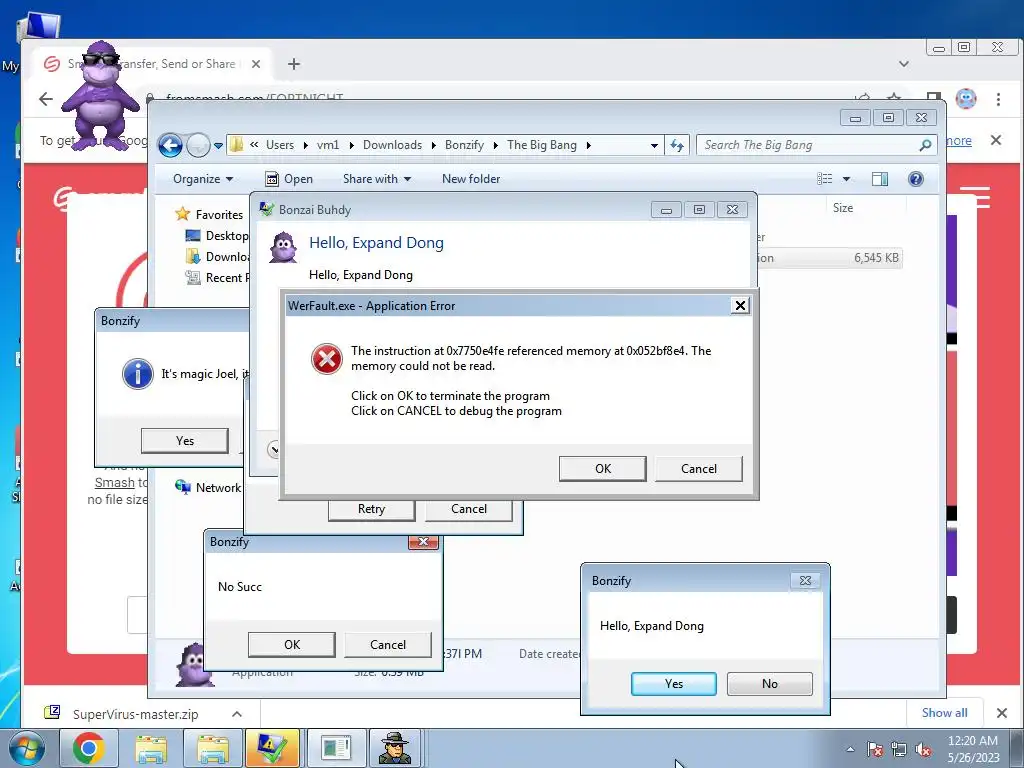Viewport: 1024px width, 768px height.
Task: Click the Size column header
Action: (x=842, y=208)
